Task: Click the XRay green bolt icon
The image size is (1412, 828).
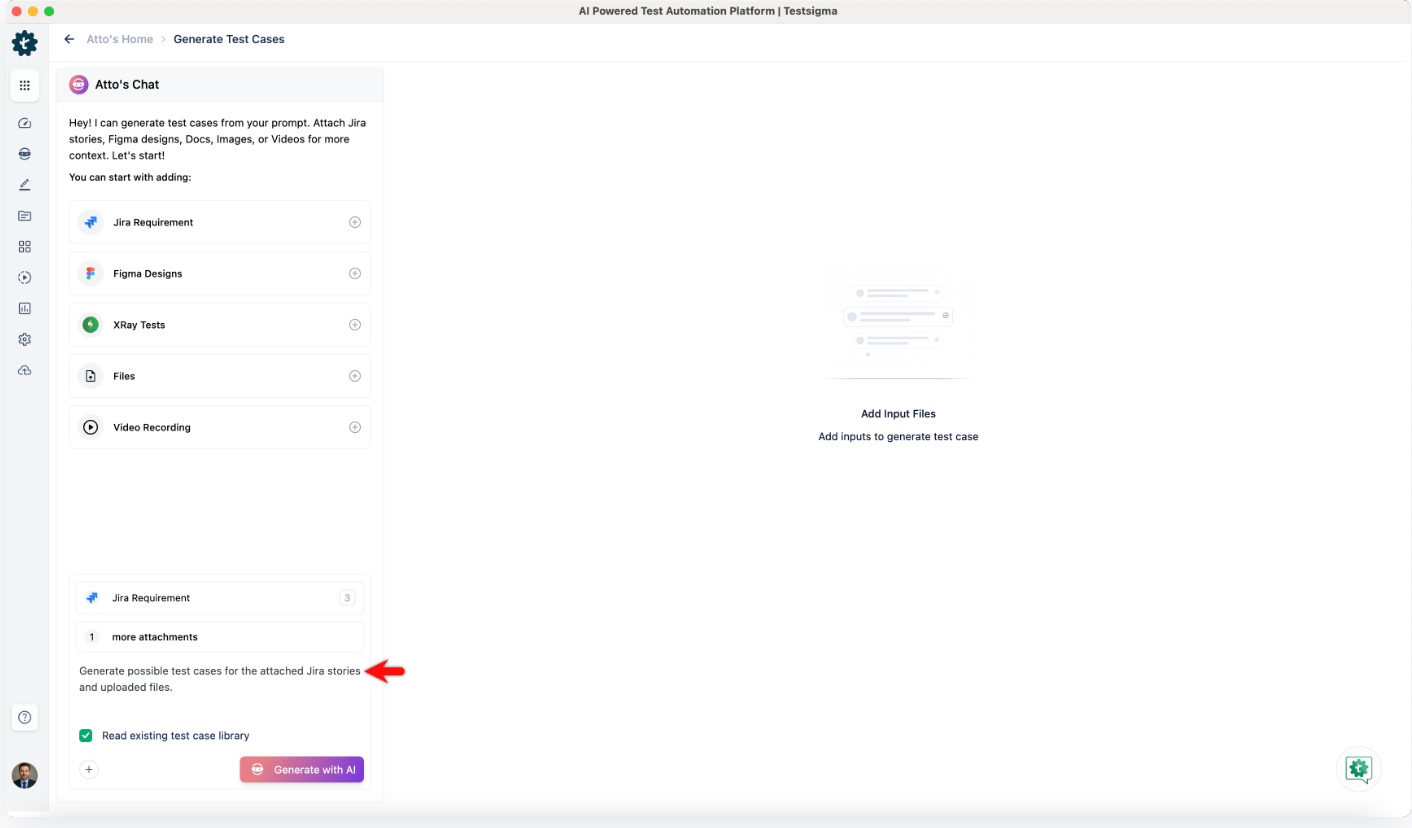Action: pyautogui.click(x=91, y=325)
